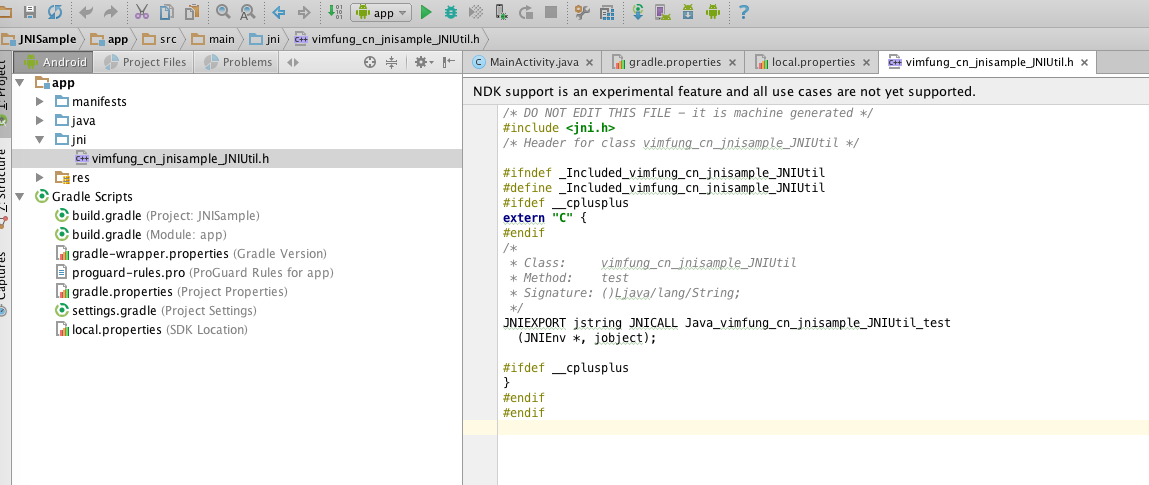Open Find with the magnifier icon
This screenshot has width=1149, height=485.
coord(222,13)
